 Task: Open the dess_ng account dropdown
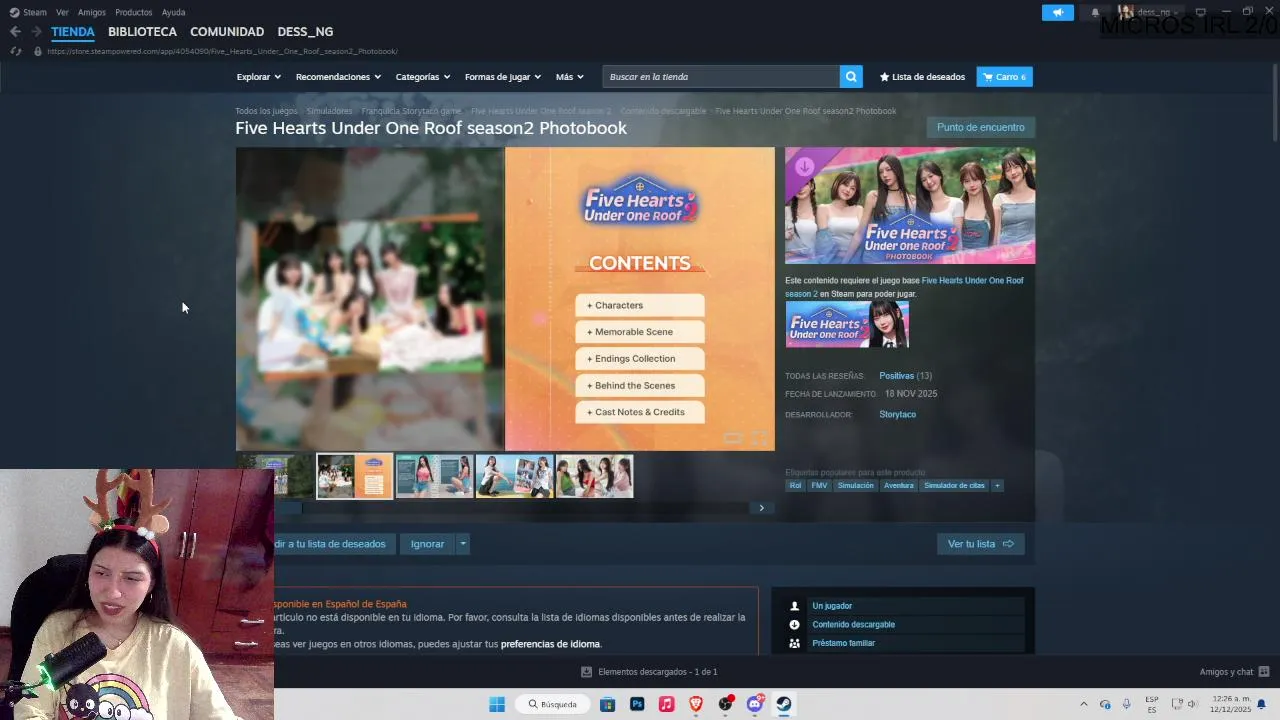1152,12
